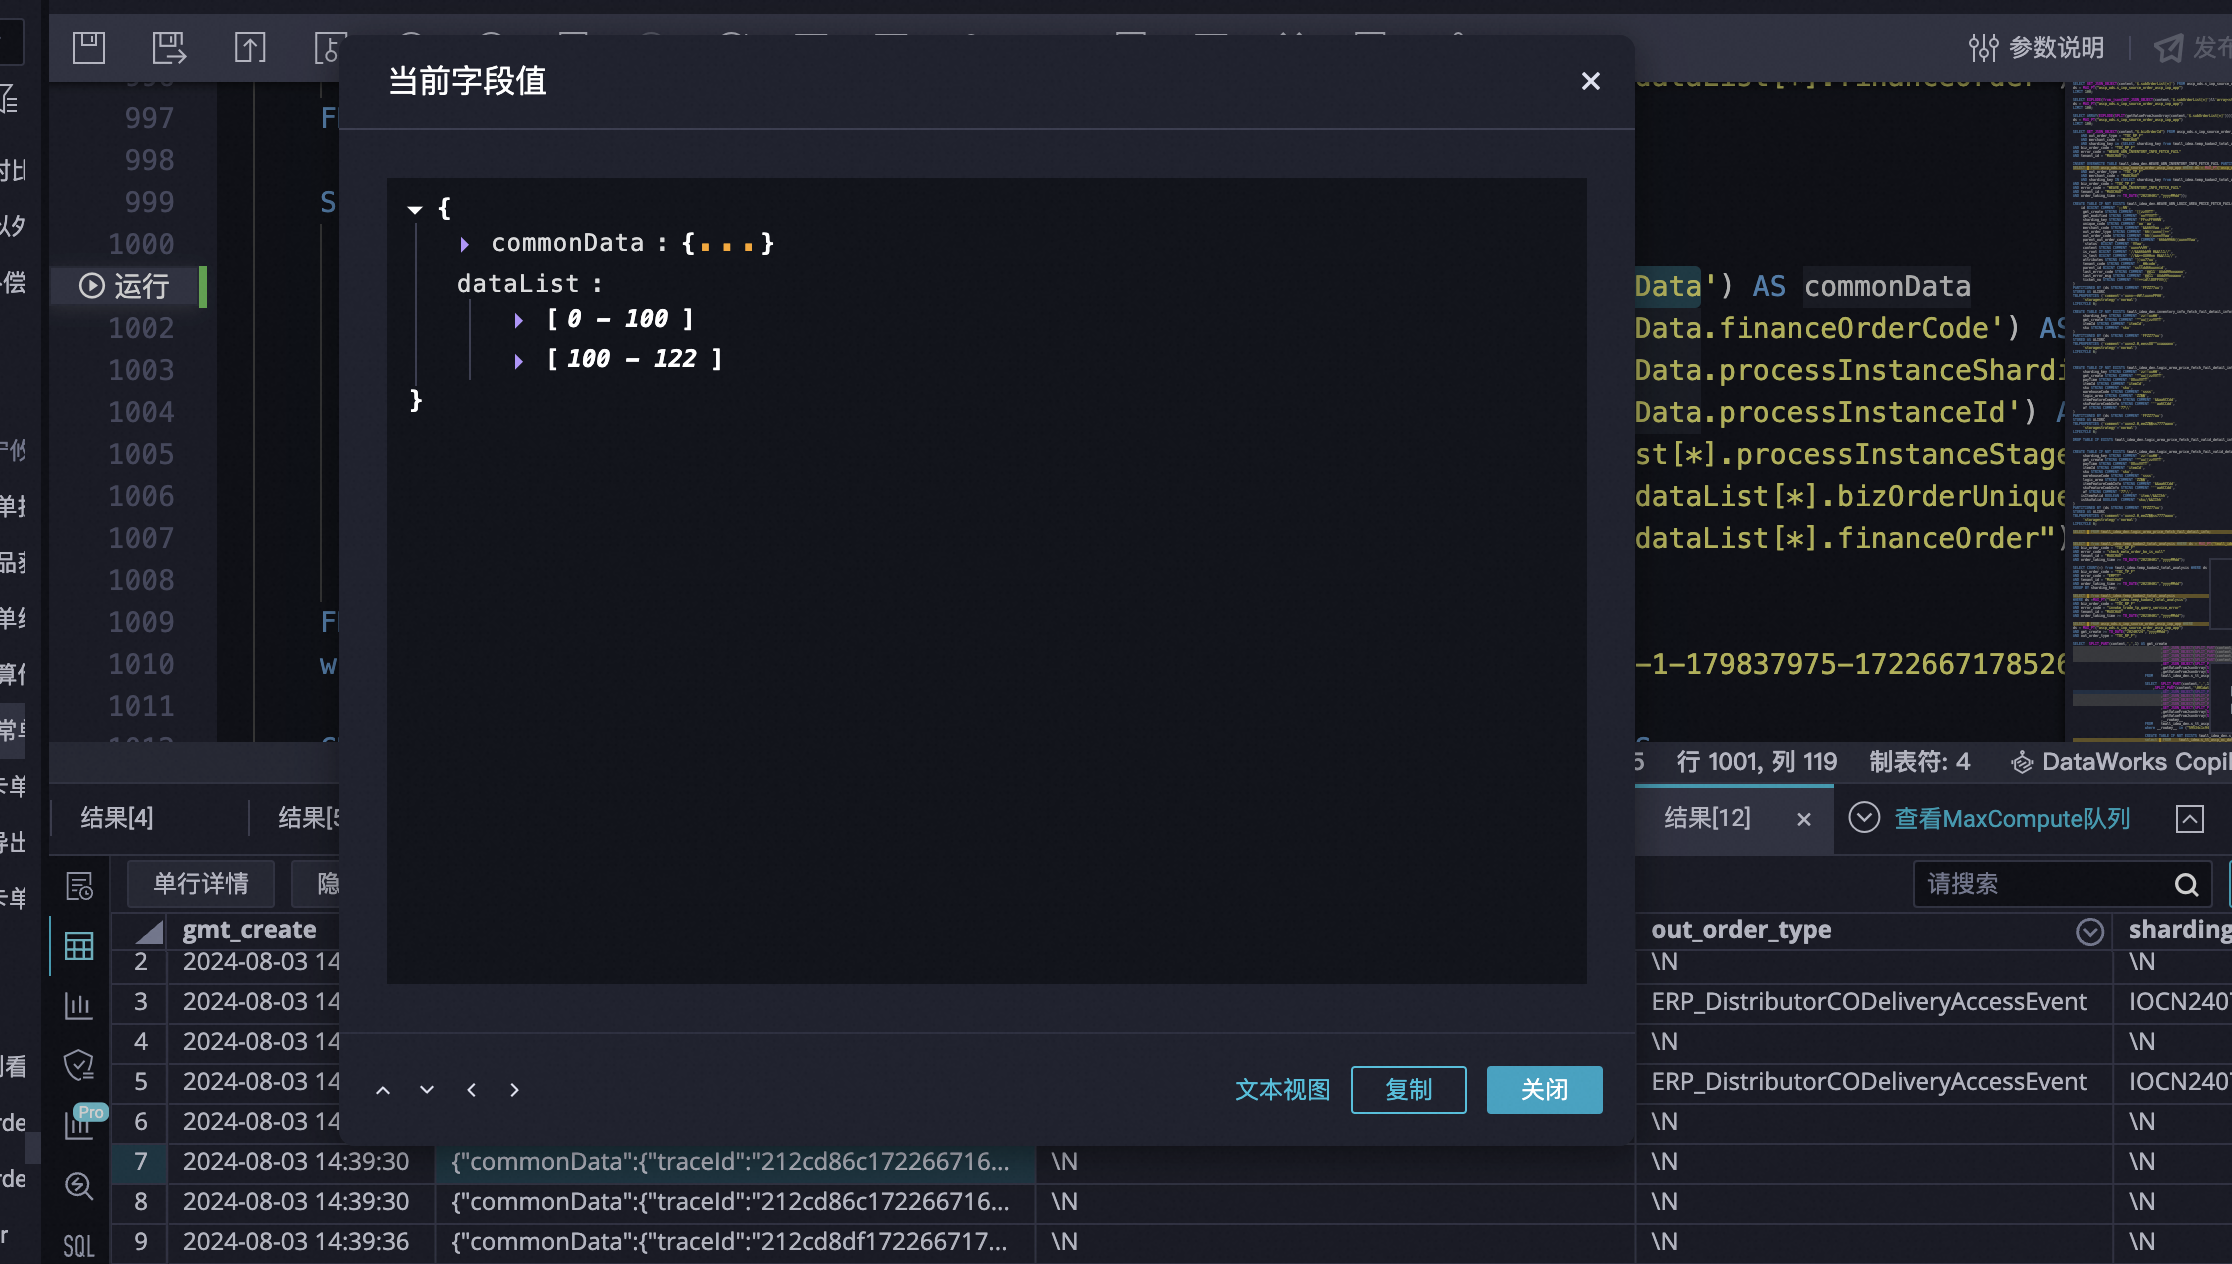Click line number 1005 in the gutter
2232x1264 pixels.
141,454
